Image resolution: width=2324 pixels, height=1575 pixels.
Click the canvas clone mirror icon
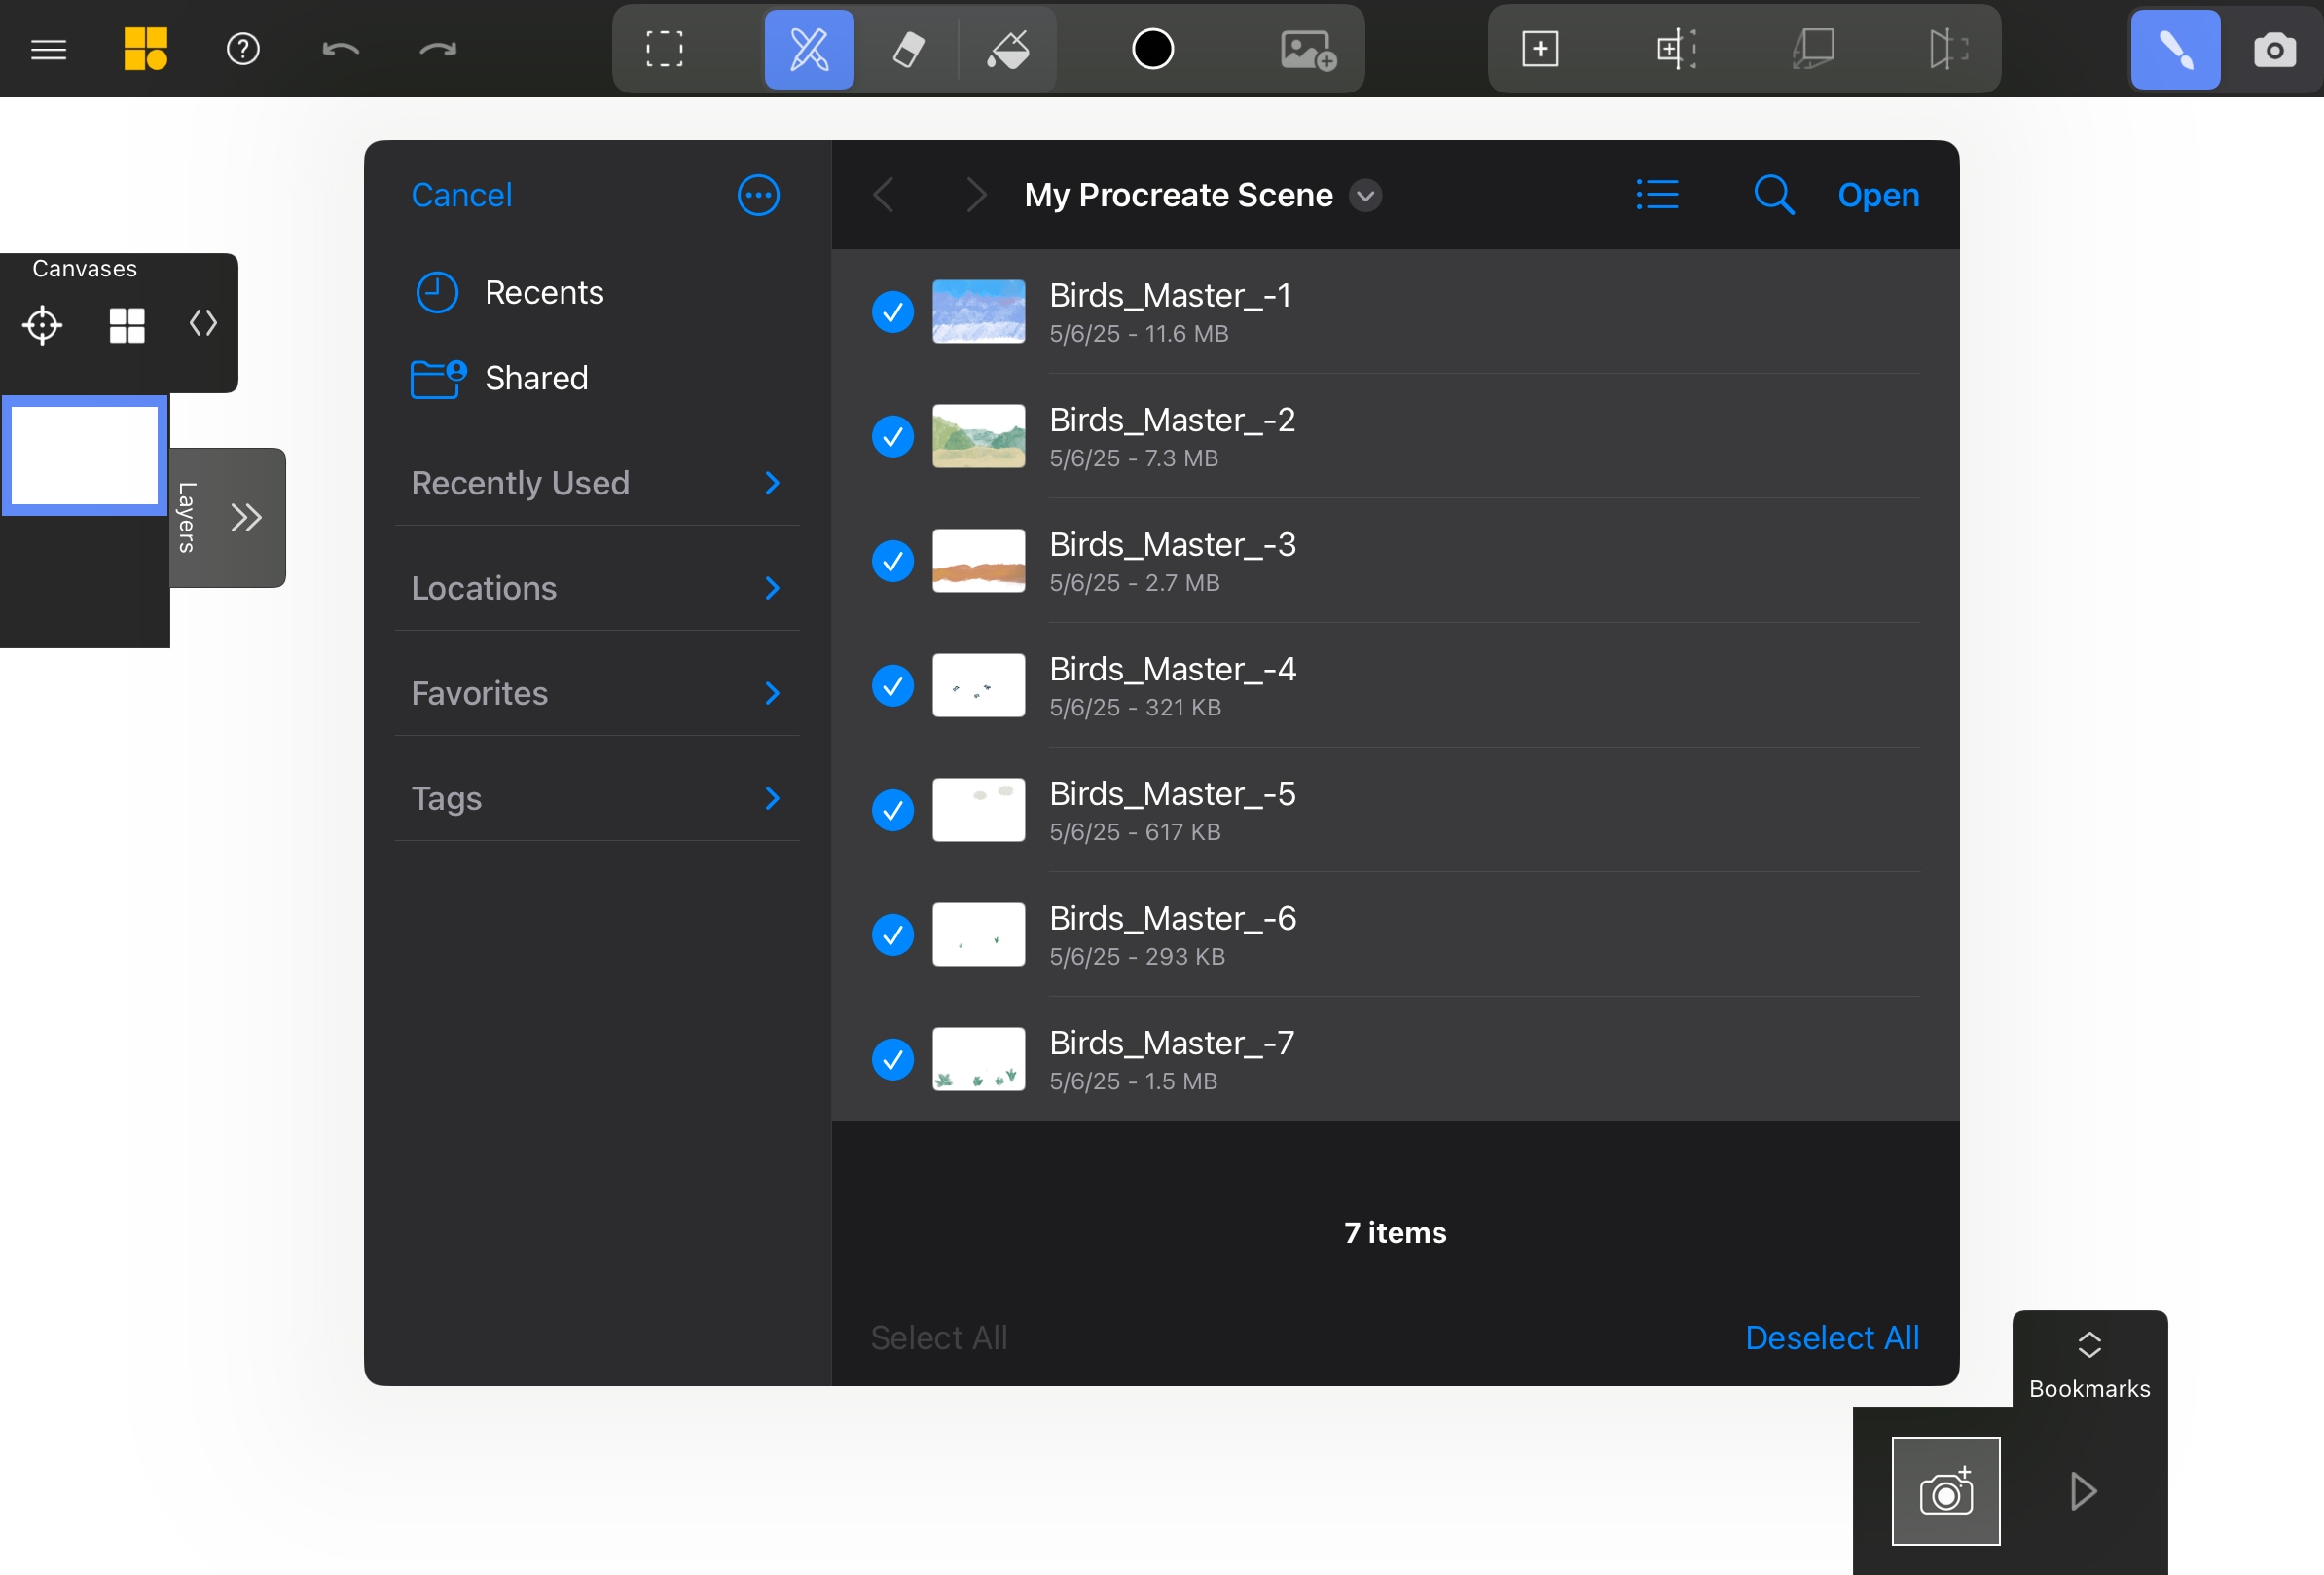(1676, 49)
